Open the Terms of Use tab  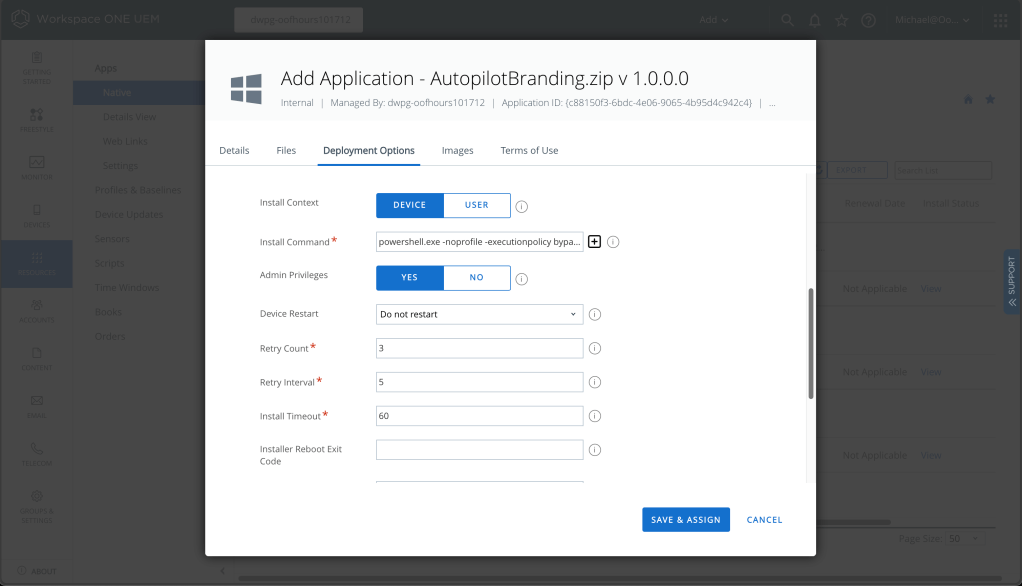(529, 150)
